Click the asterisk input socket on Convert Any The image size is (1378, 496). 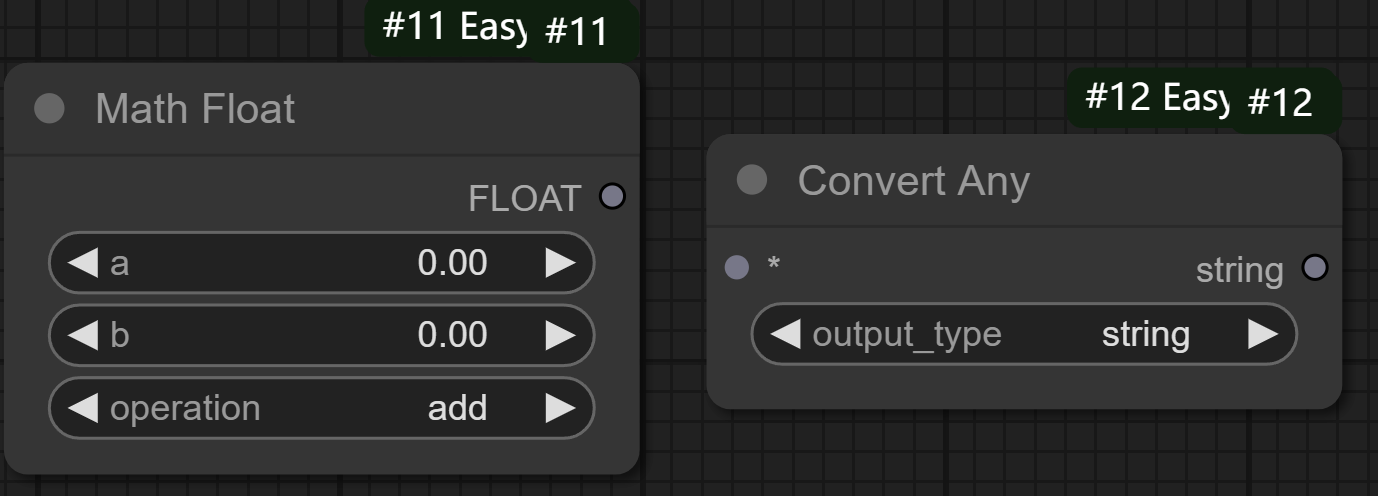coord(736,268)
